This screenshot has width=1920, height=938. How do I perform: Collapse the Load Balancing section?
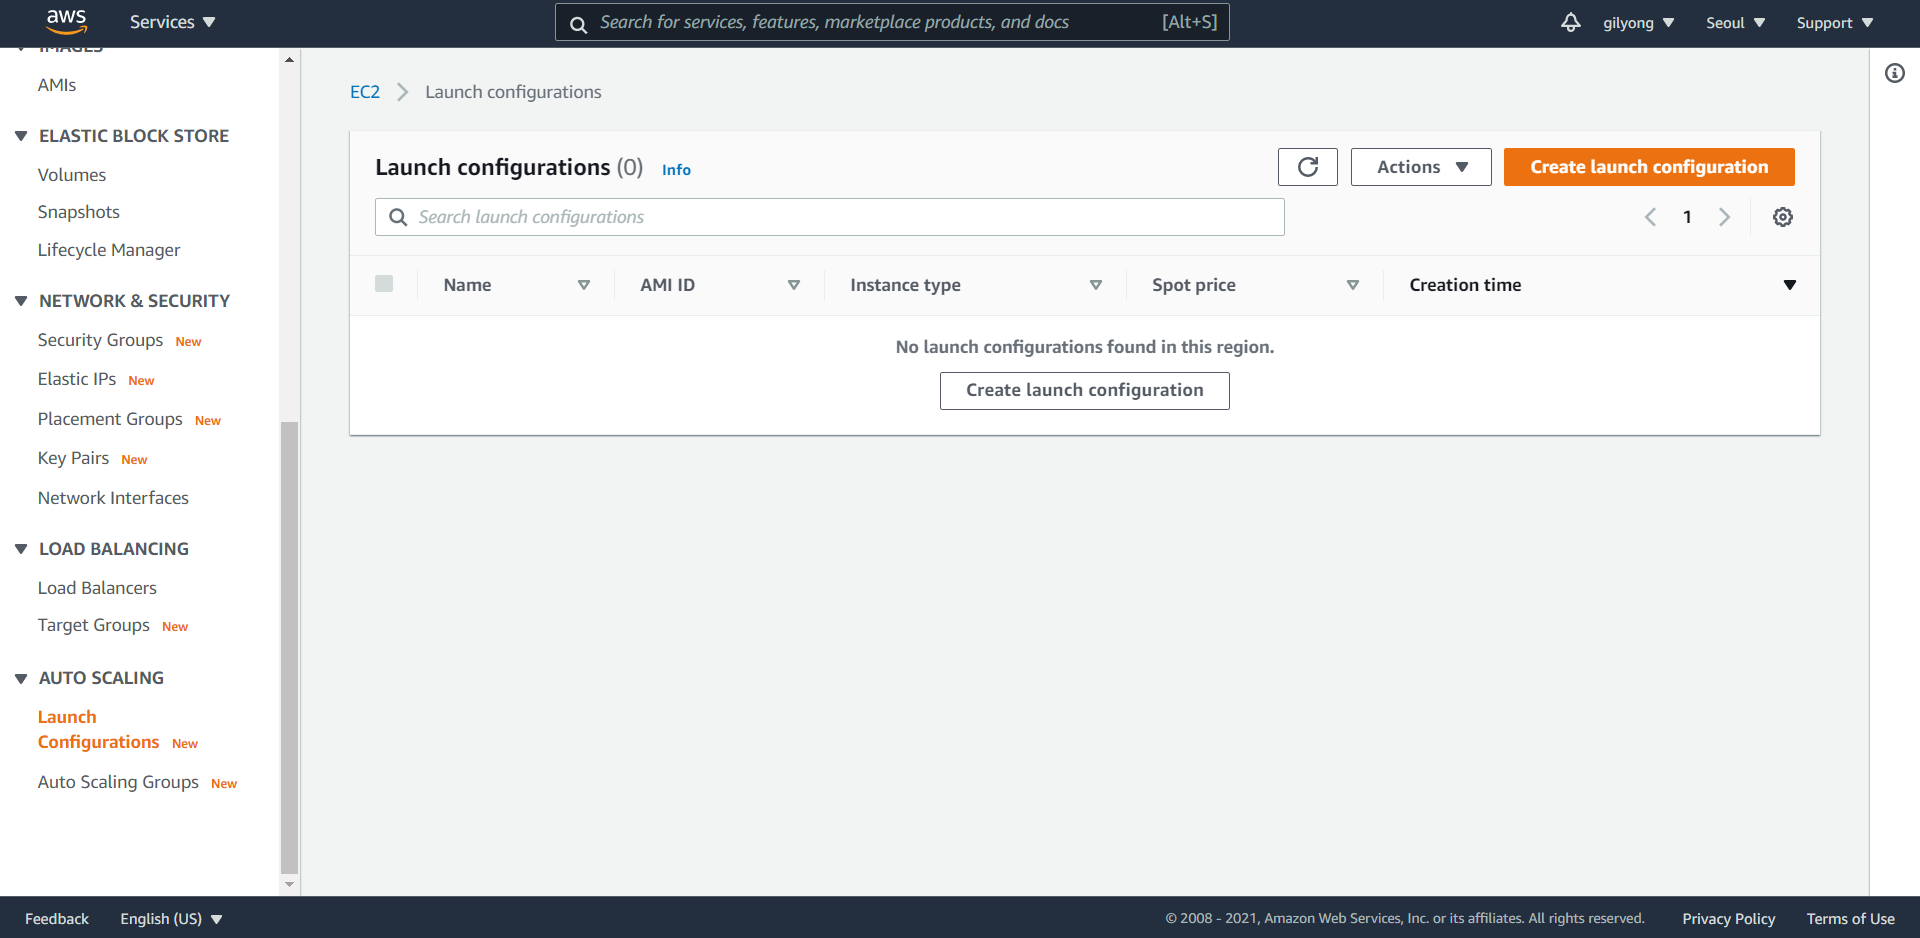(21, 549)
